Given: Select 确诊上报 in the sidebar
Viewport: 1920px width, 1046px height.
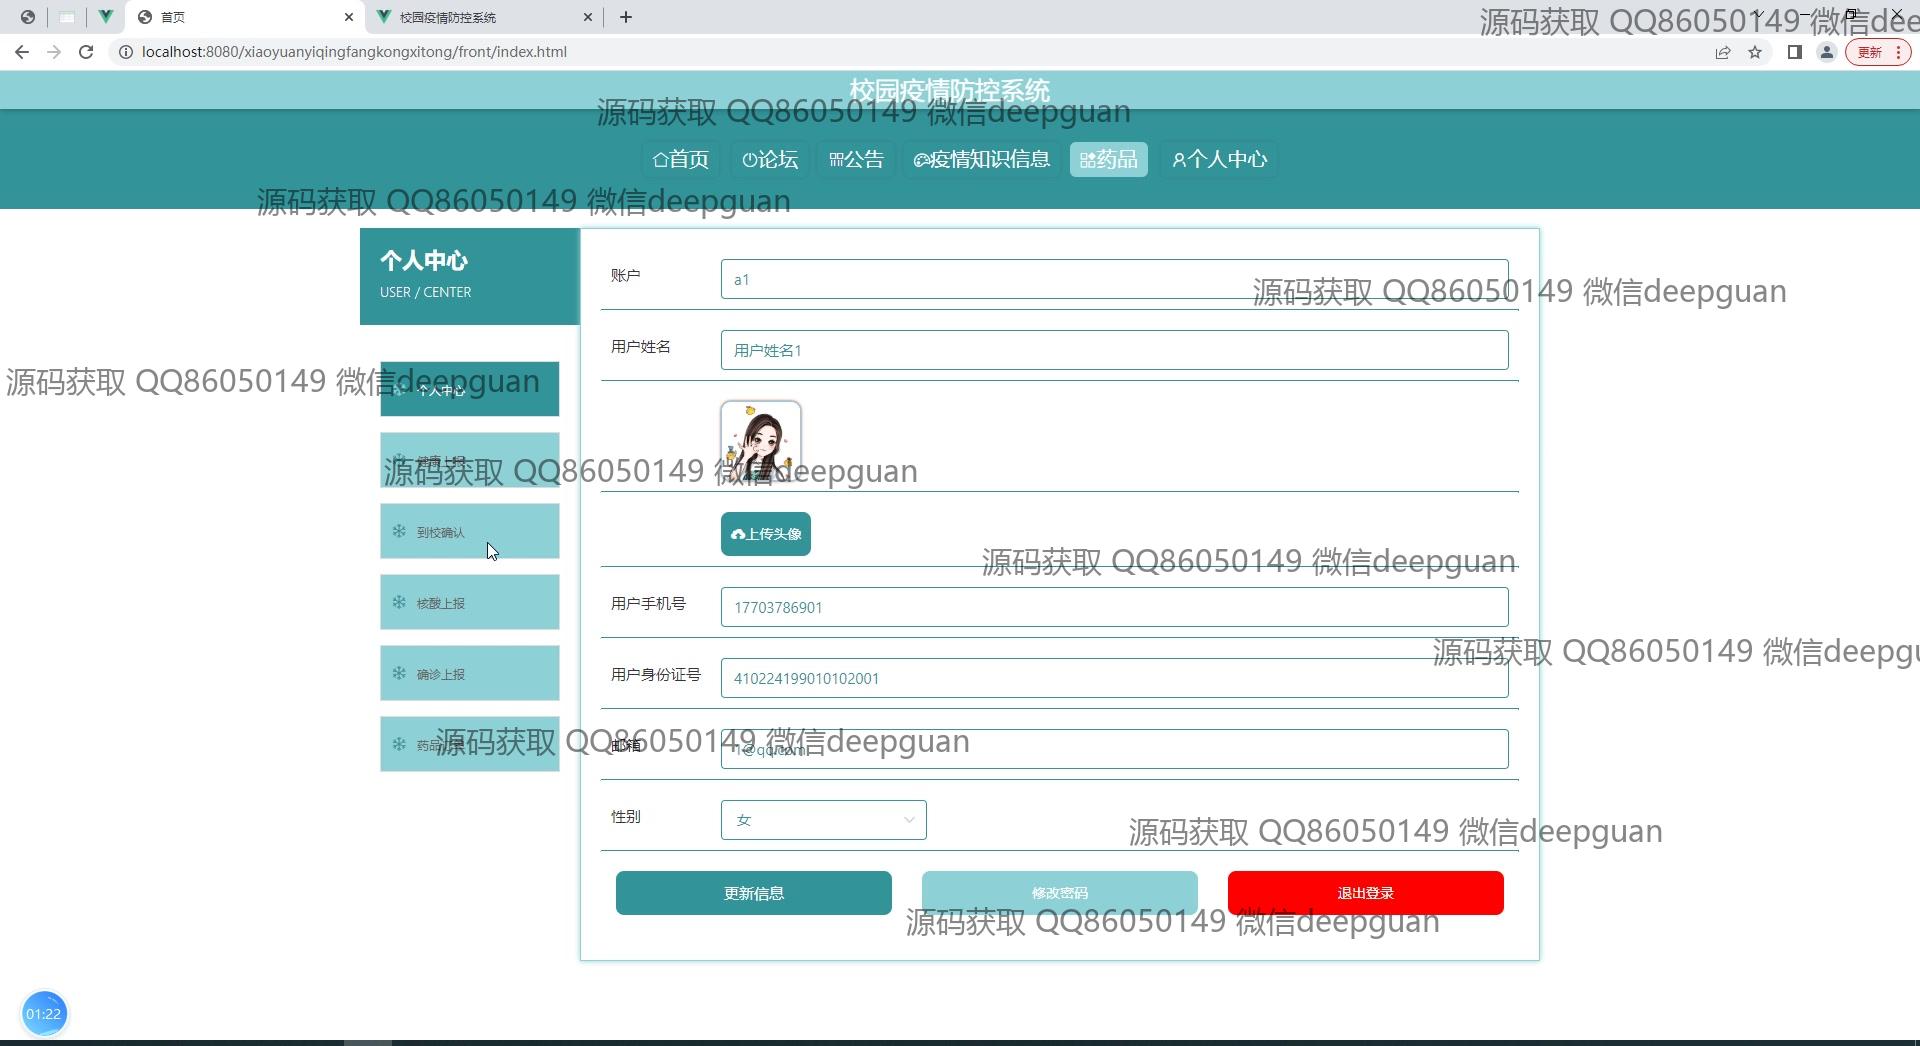Looking at the screenshot, I should 470,673.
